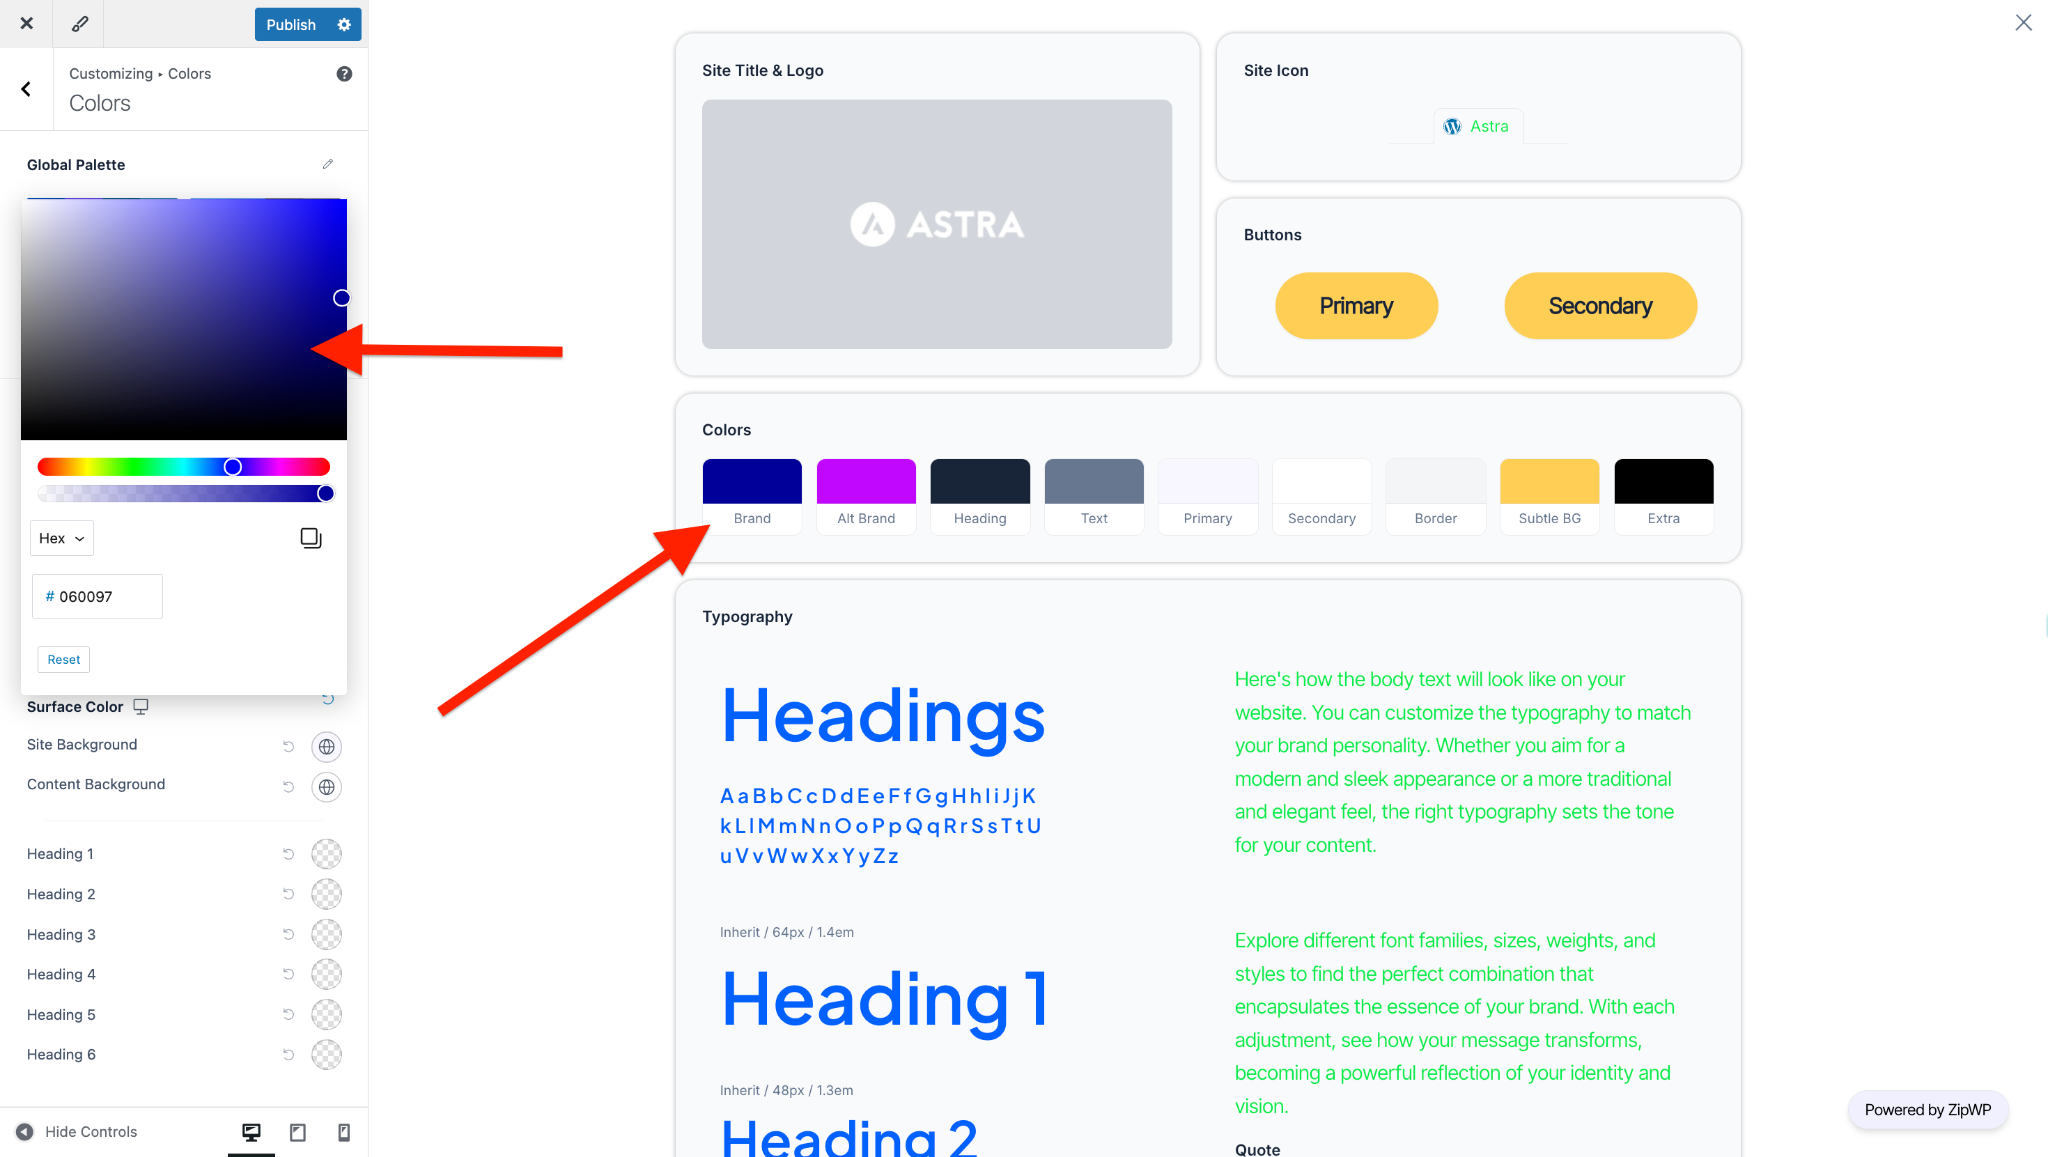This screenshot has width=2048, height=1157.
Task: Open Content Background global color picker
Action: tap(326, 787)
